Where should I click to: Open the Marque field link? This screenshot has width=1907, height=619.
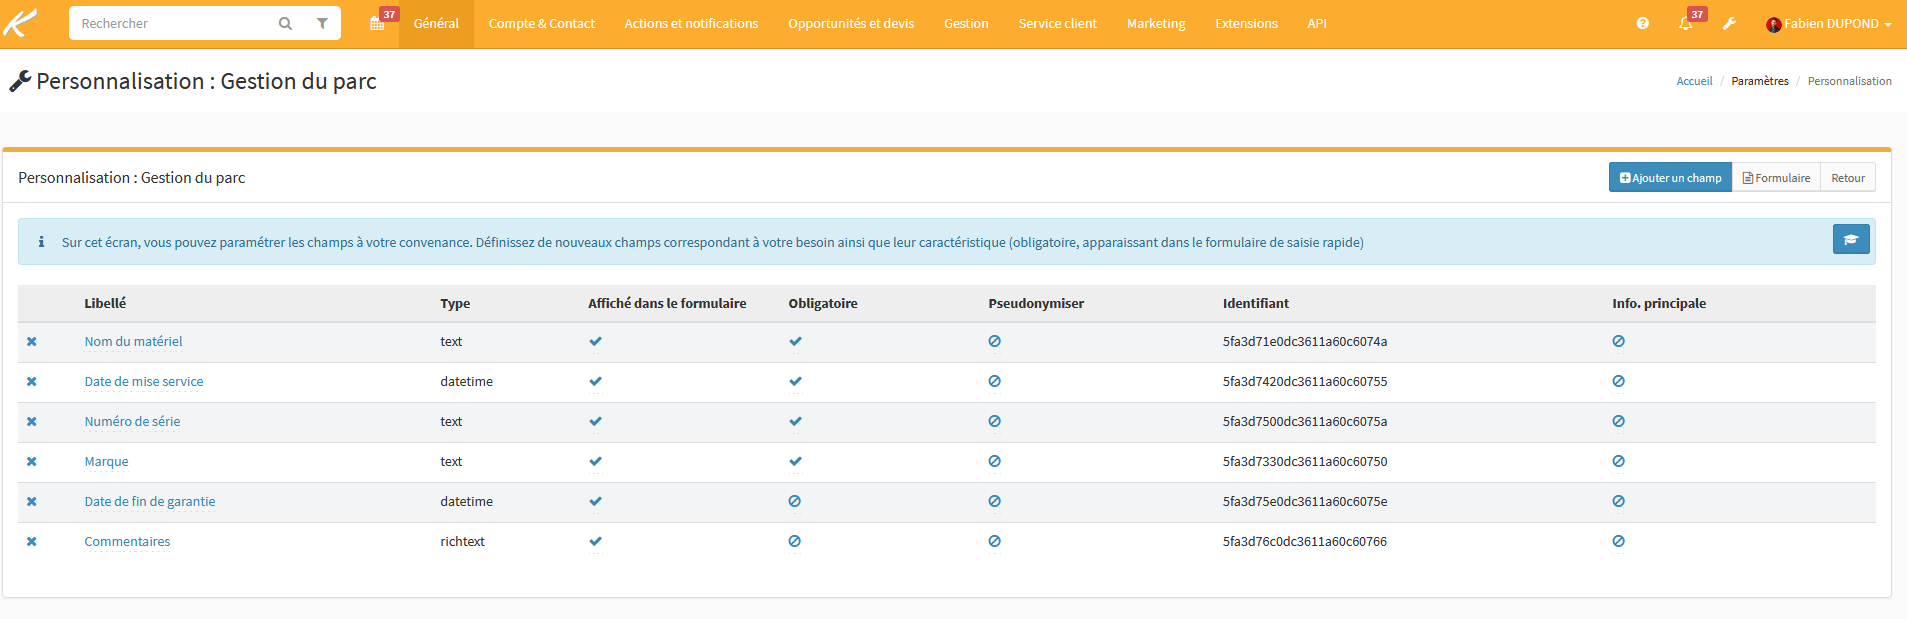tap(106, 461)
